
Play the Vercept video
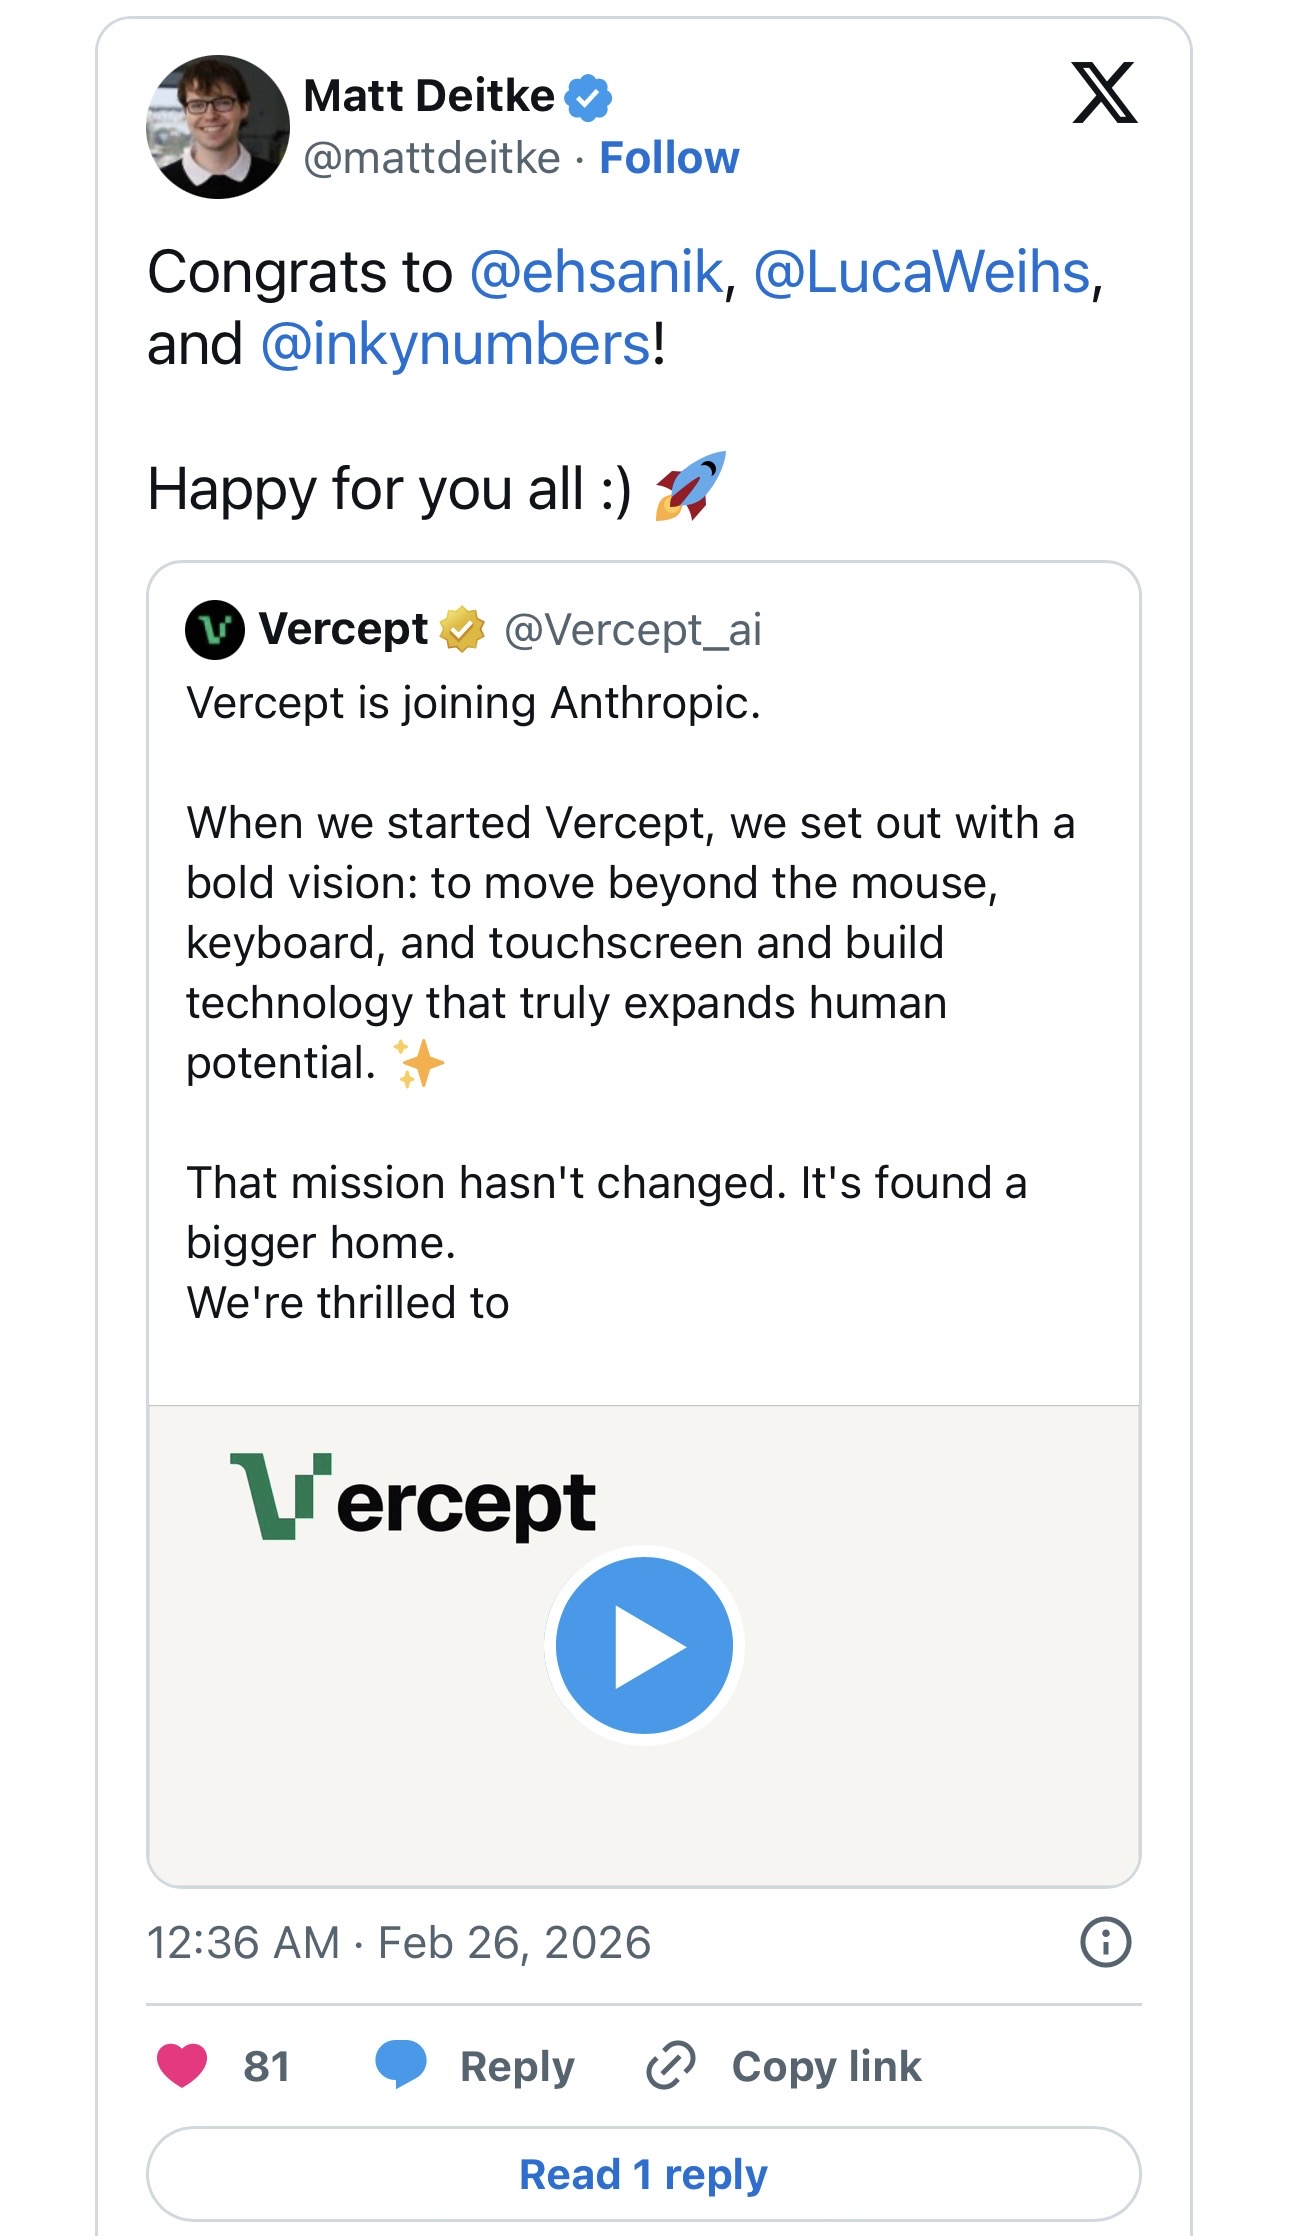(644, 1646)
